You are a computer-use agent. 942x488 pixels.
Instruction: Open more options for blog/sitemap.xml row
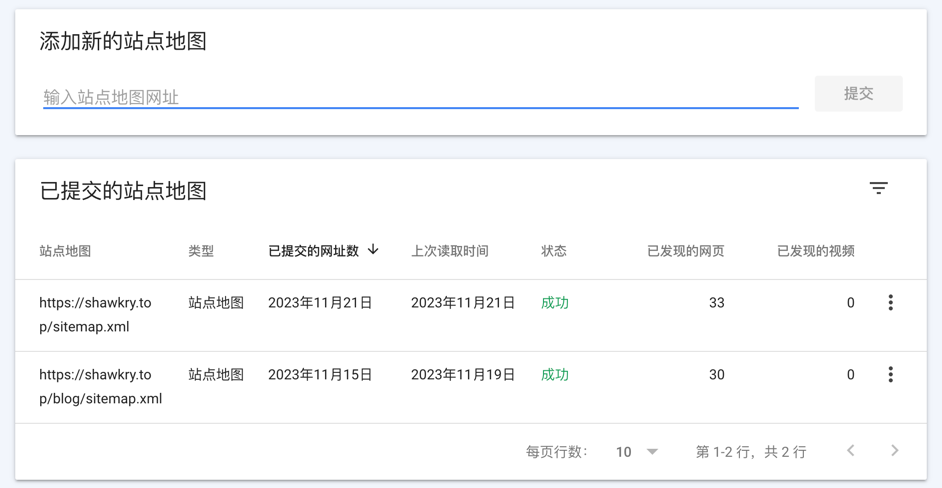coord(890,375)
